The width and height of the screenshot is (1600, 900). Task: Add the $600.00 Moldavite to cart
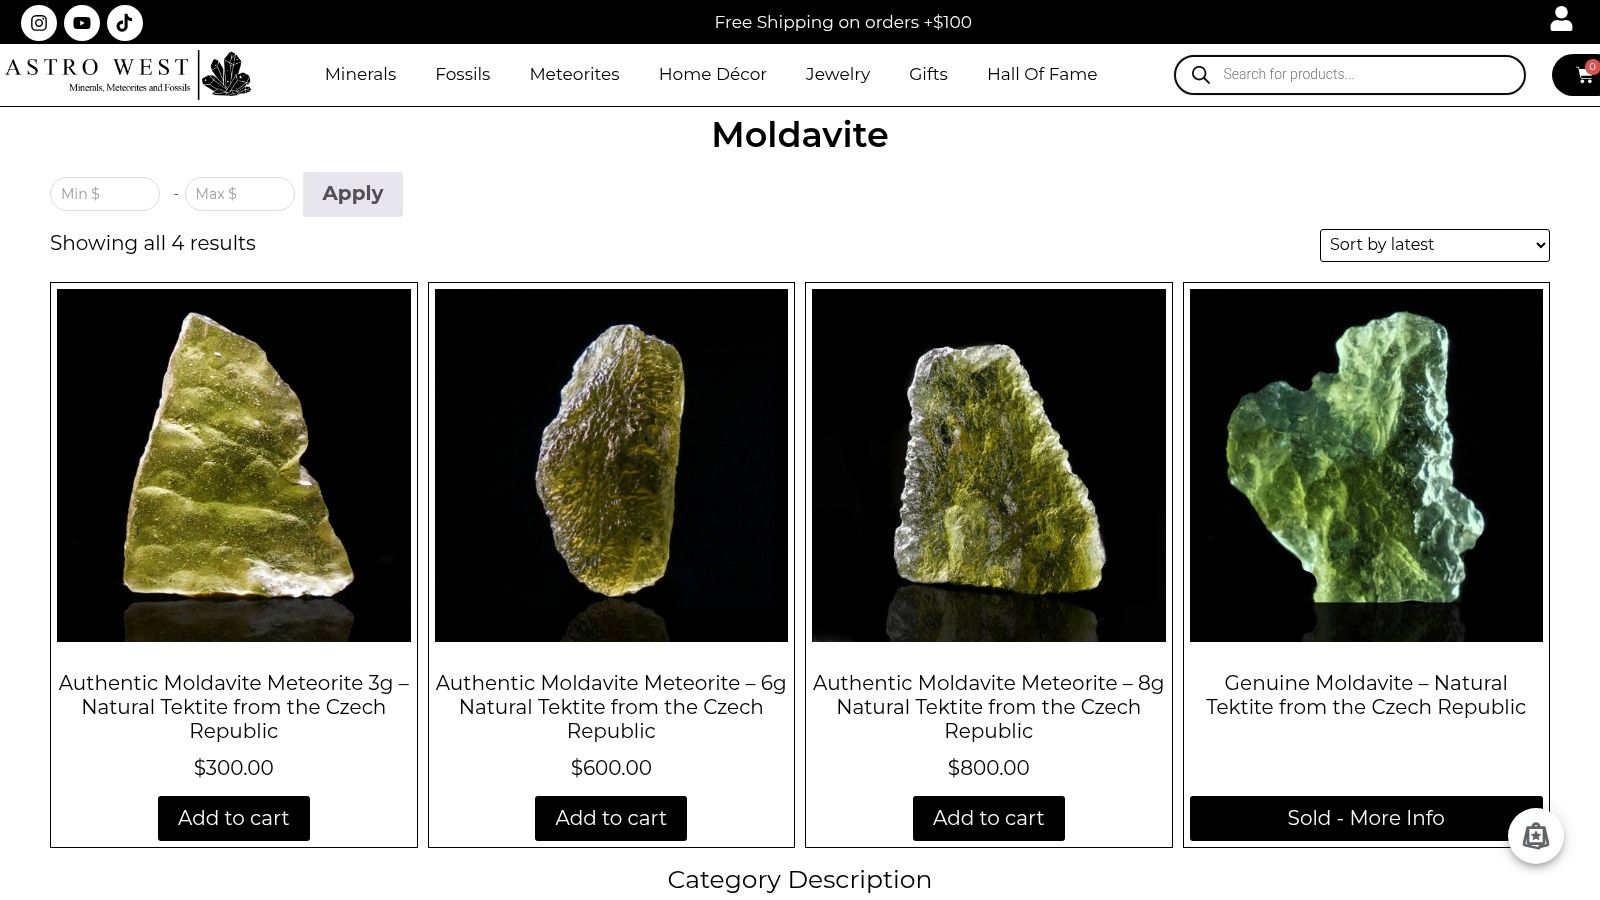tap(611, 818)
